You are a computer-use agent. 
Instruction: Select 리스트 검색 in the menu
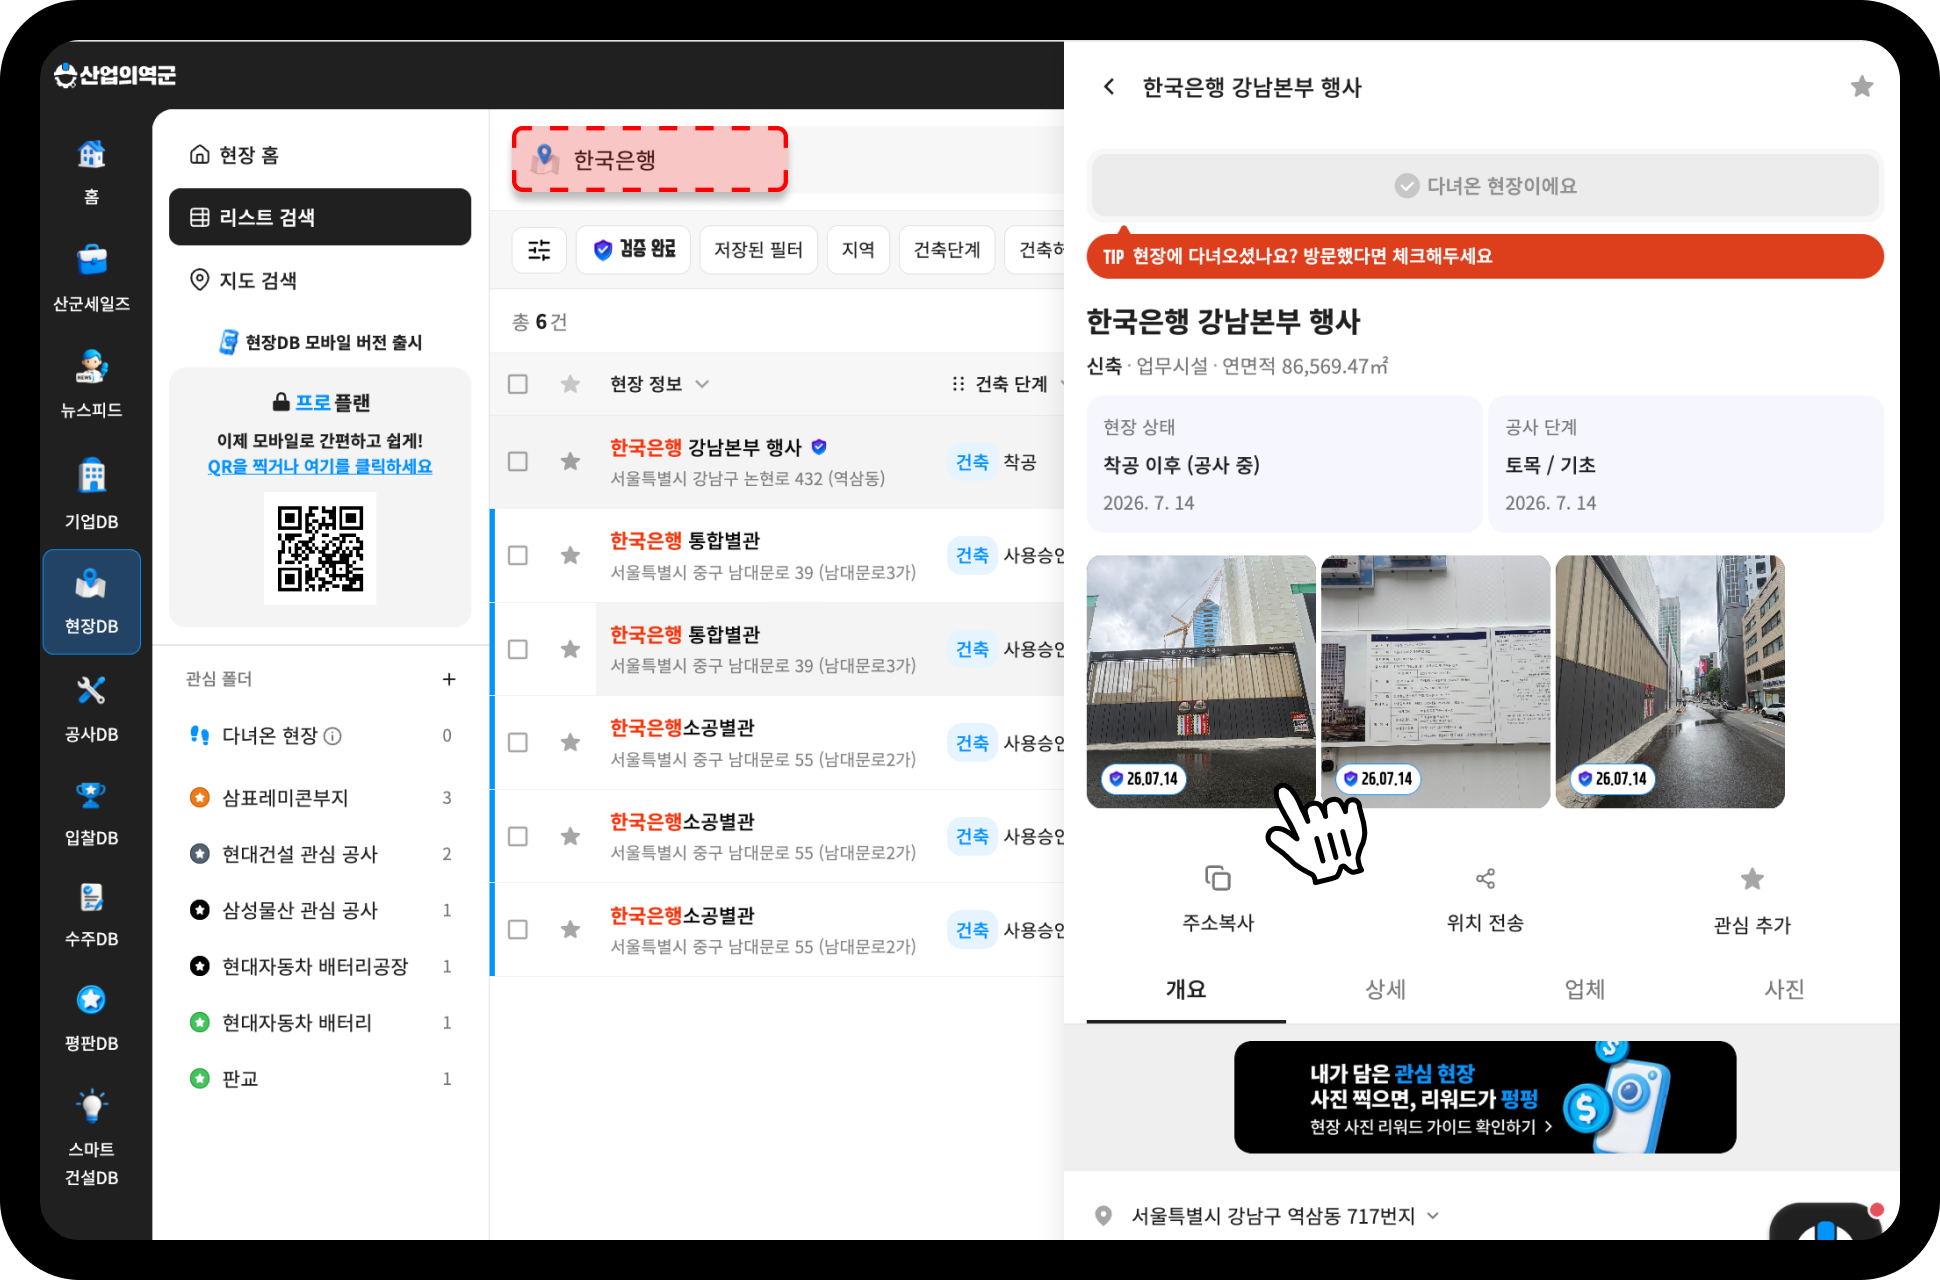coord(320,217)
